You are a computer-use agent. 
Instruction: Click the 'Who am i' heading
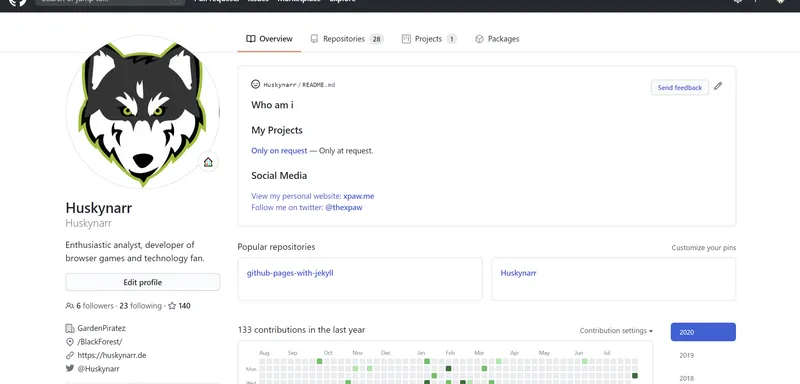coord(272,105)
